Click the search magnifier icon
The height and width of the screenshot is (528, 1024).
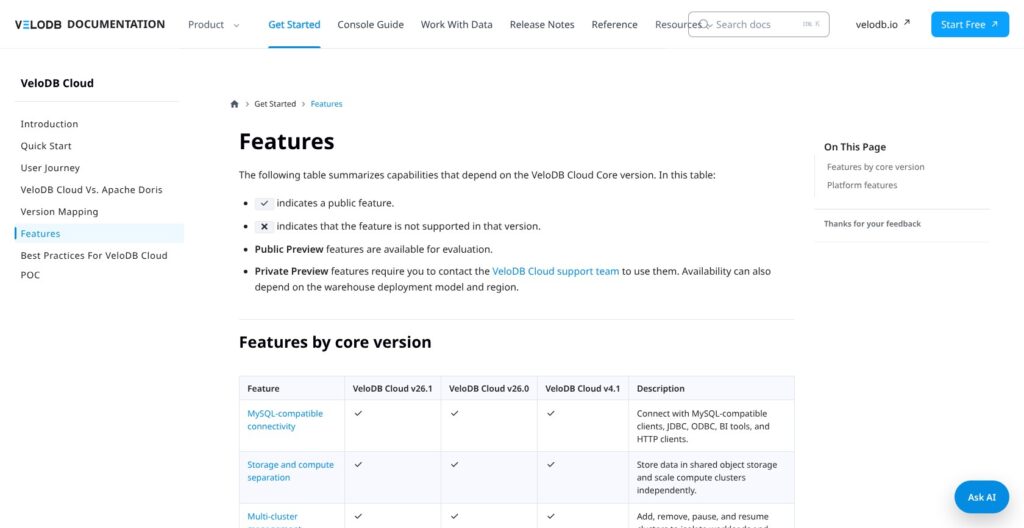coord(703,24)
